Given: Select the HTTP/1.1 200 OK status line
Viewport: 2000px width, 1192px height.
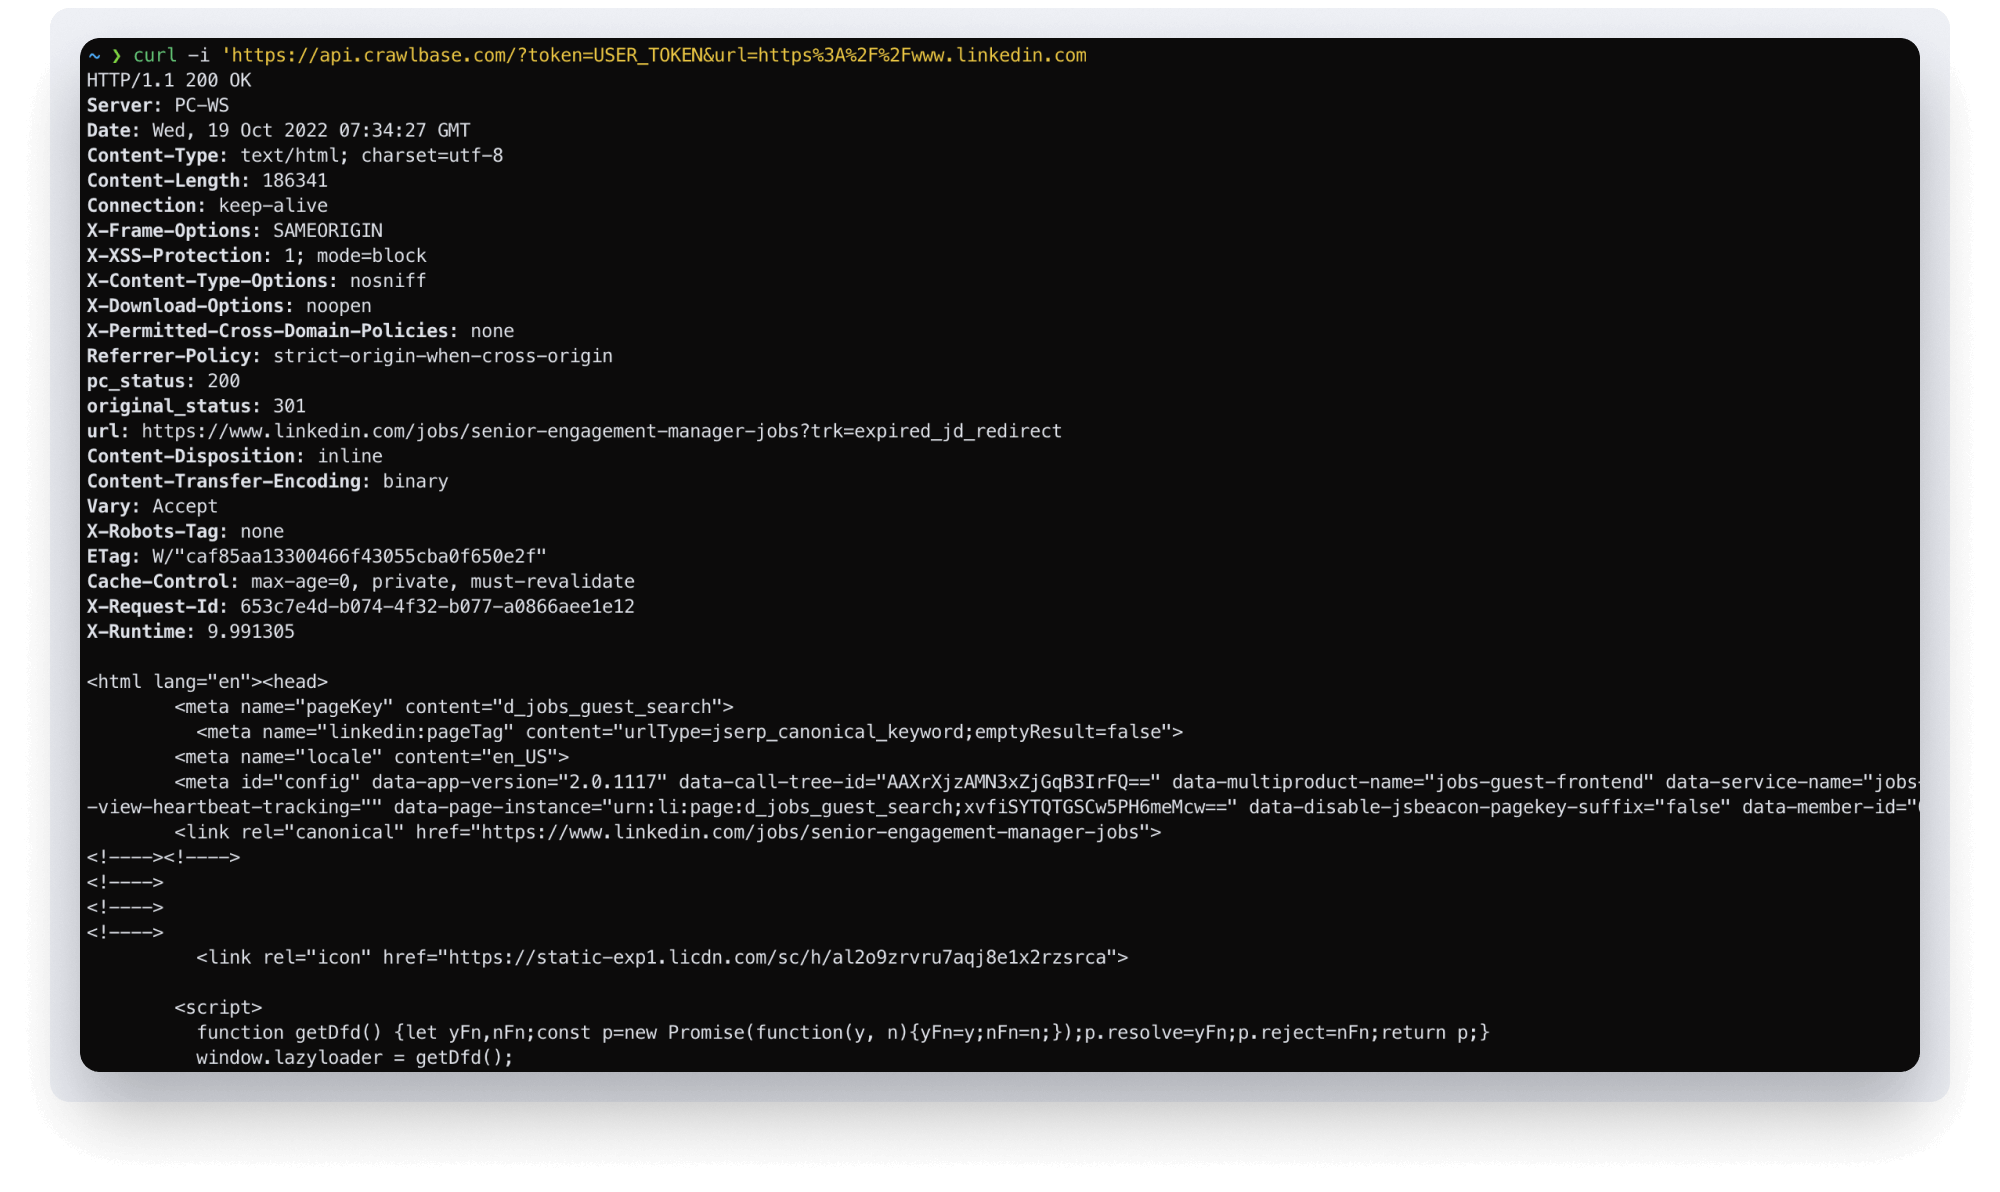Looking at the screenshot, I should tap(168, 80).
